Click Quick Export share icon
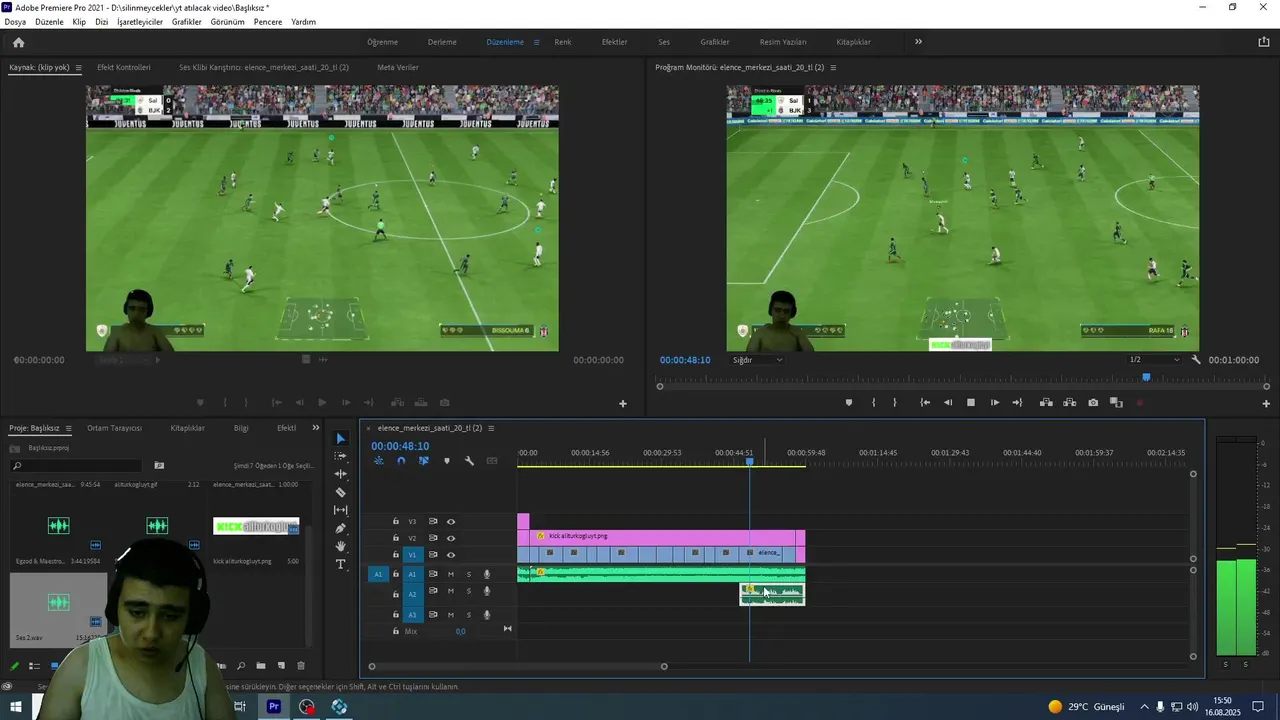Image resolution: width=1280 pixels, height=720 pixels. pyautogui.click(x=1263, y=42)
